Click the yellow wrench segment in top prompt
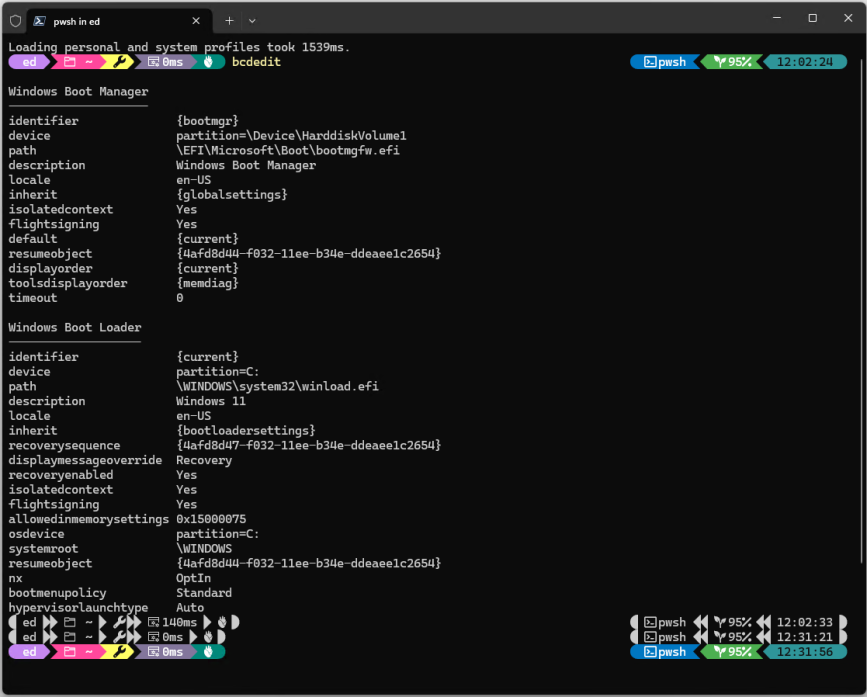Viewport: 867px width, 697px height. coord(118,62)
